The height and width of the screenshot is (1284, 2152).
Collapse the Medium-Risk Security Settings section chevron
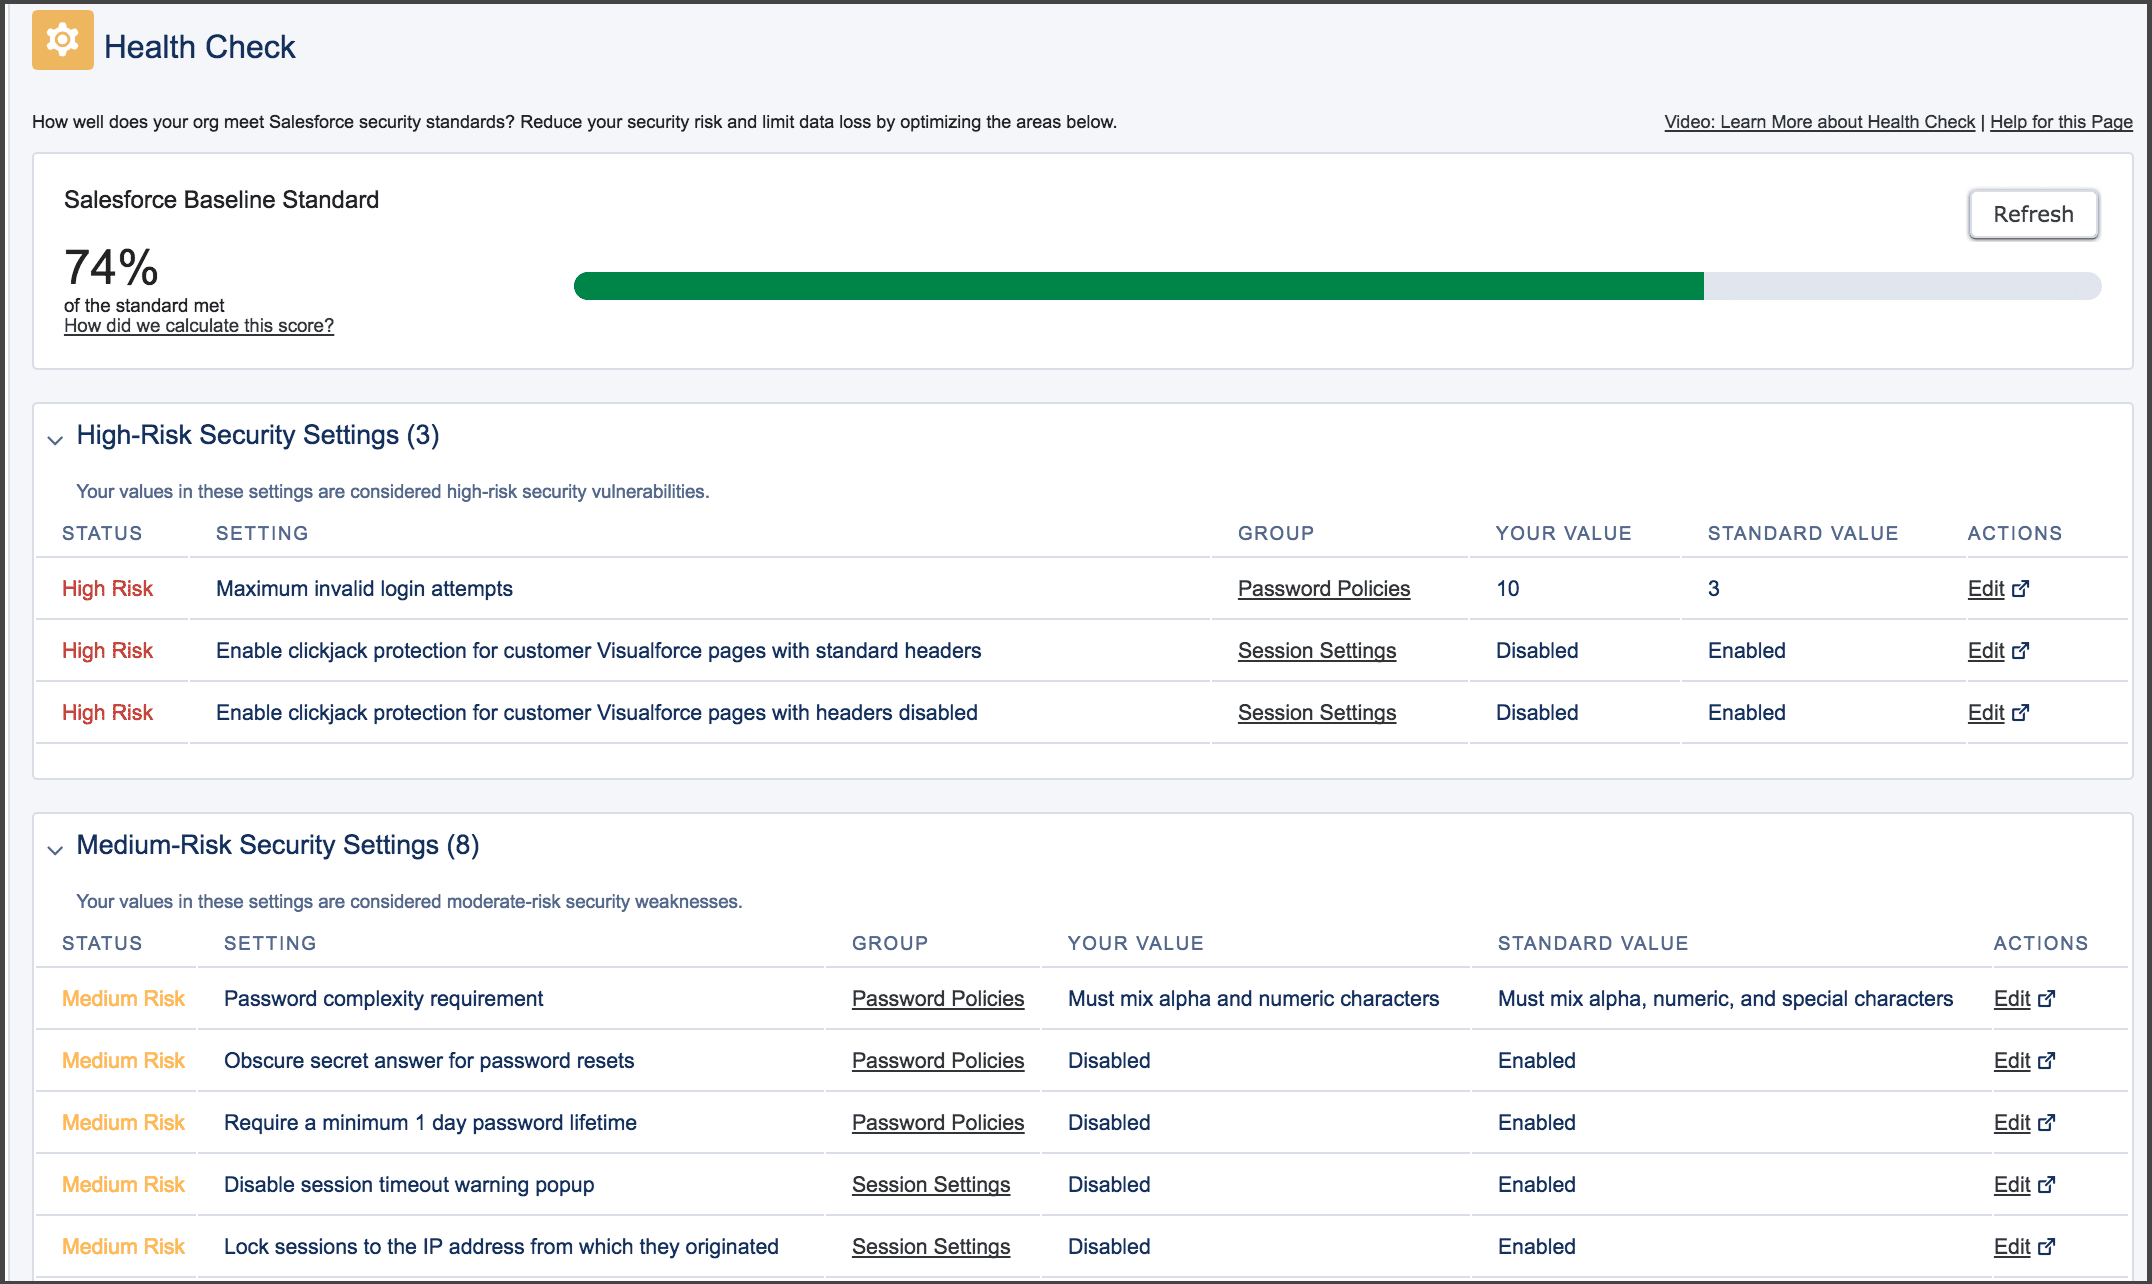[x=55, y=849]
